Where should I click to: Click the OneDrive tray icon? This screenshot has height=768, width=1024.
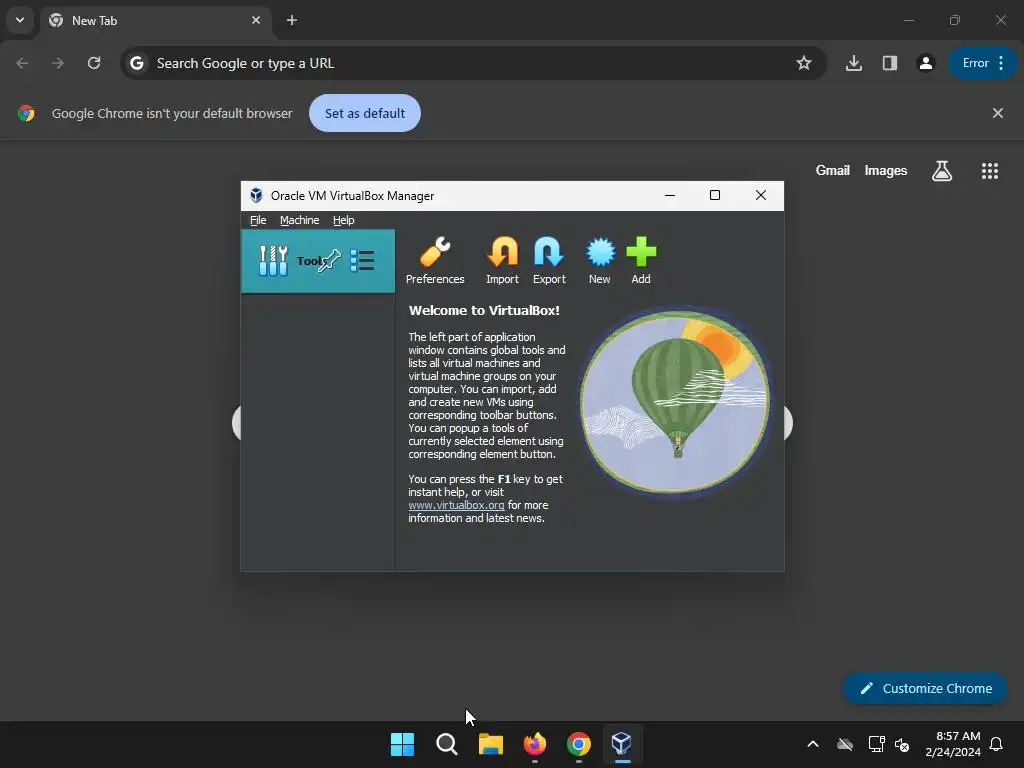point(845,744)
